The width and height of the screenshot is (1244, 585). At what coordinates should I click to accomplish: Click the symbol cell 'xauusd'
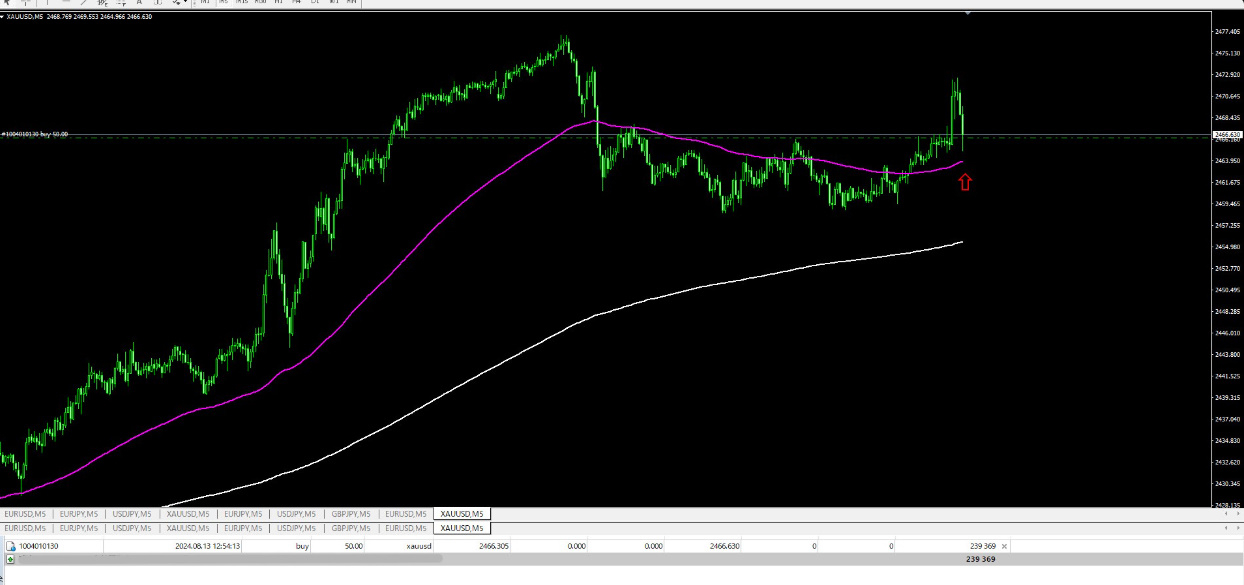click(419, 547)
